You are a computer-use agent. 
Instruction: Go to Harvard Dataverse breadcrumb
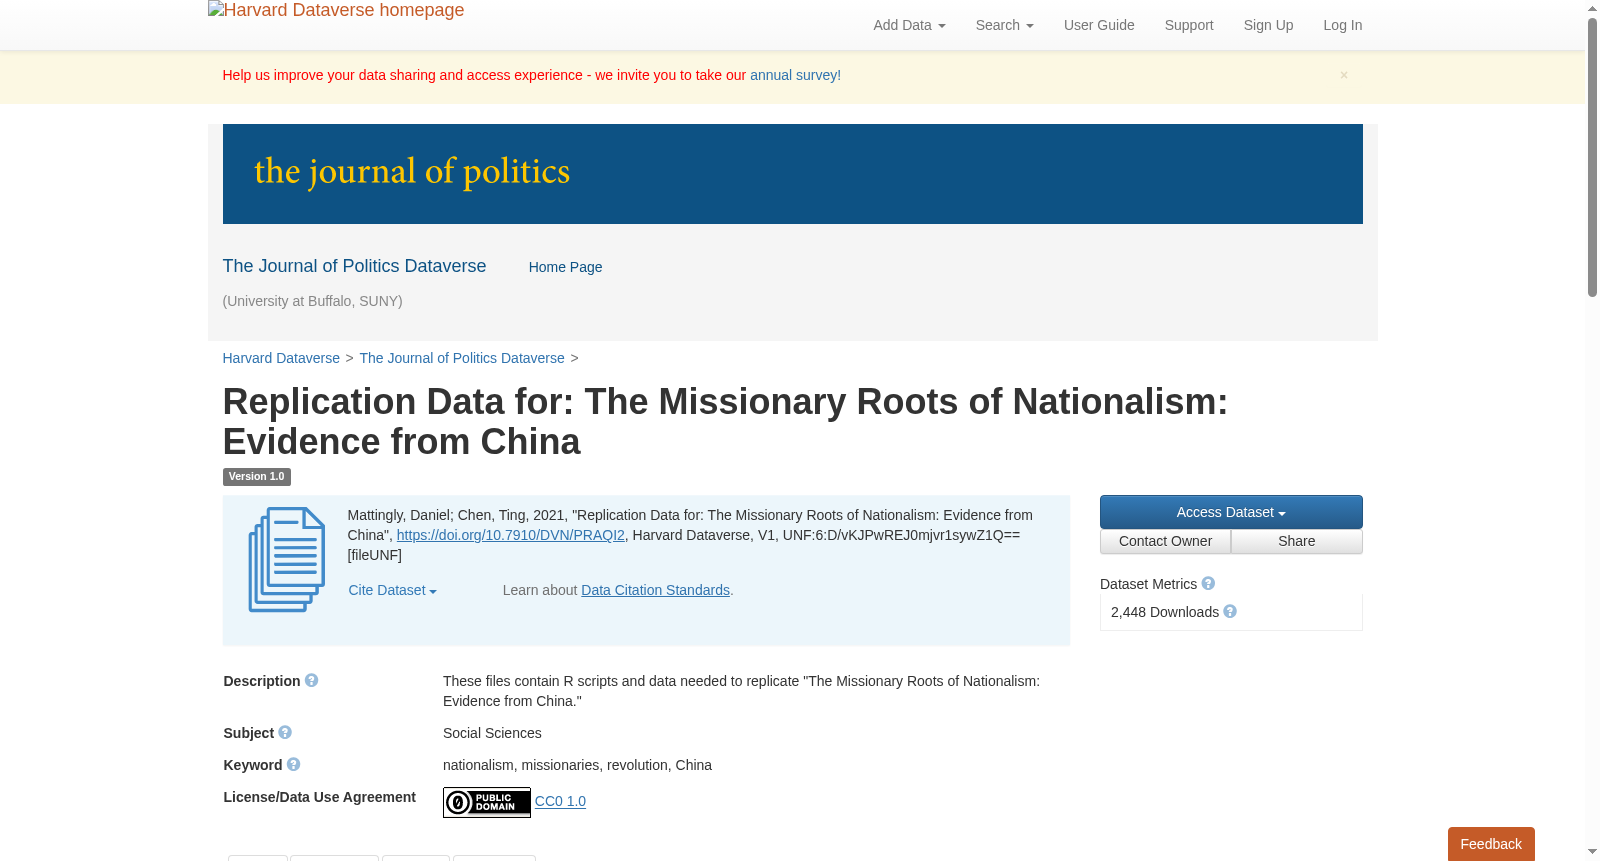click(281, 358)
